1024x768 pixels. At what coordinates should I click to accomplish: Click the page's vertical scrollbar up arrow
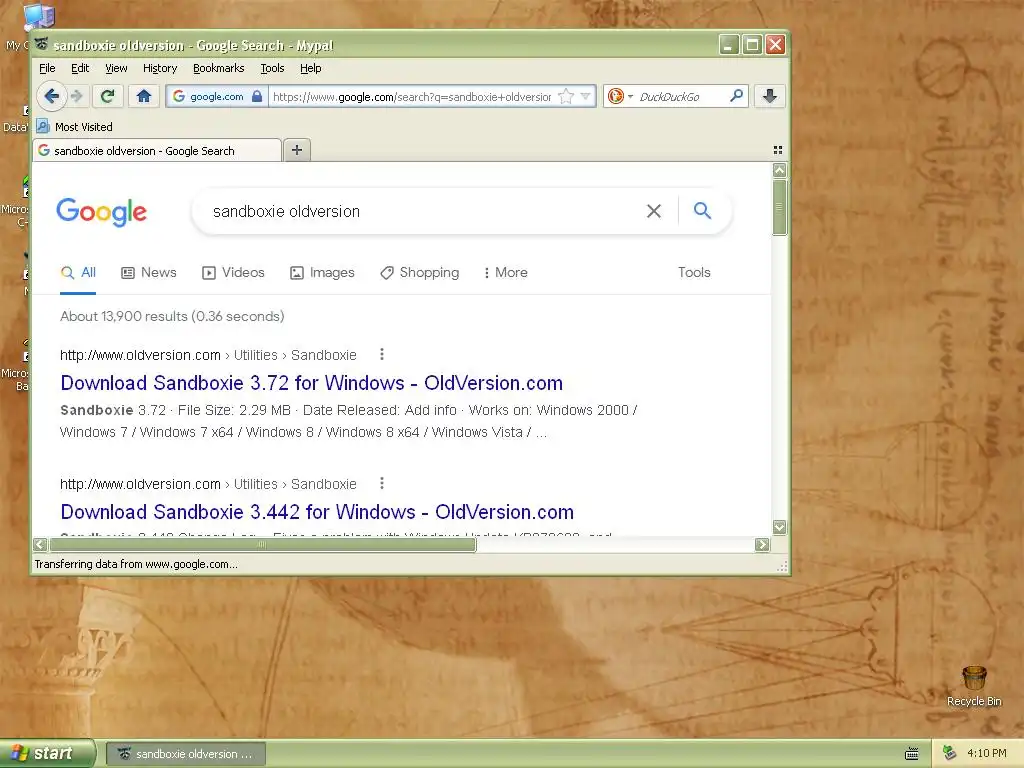779,171
